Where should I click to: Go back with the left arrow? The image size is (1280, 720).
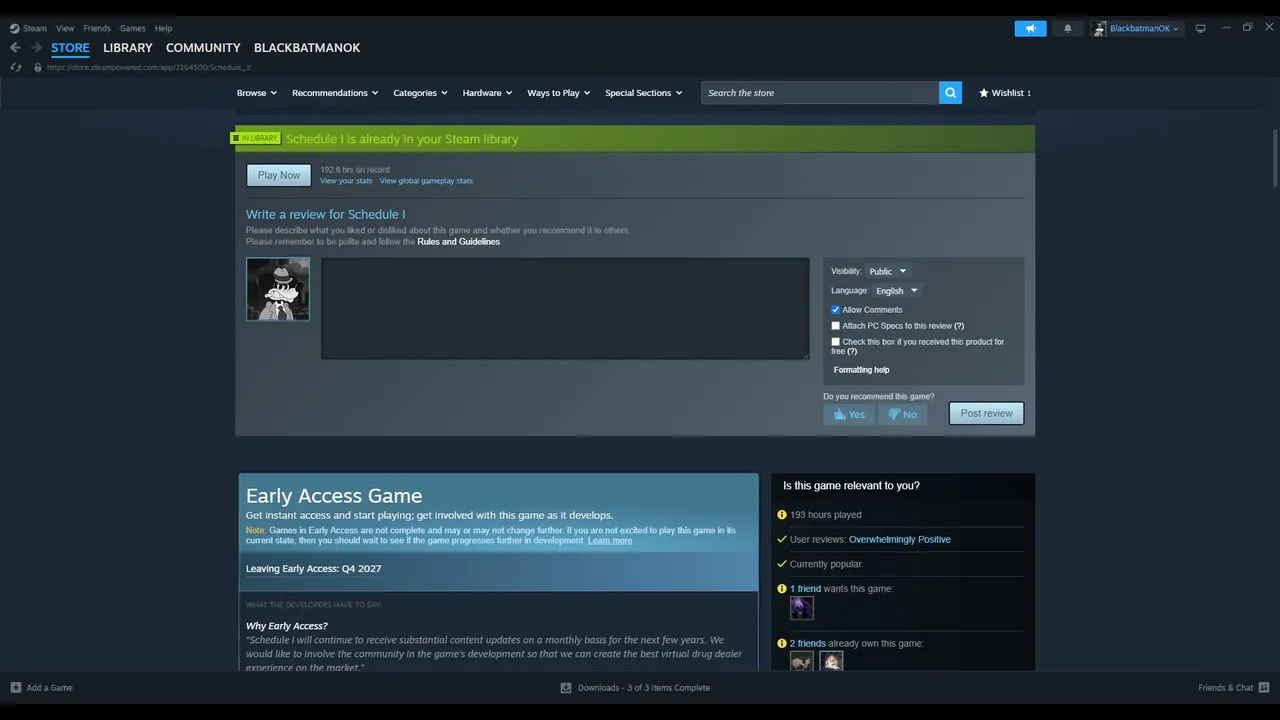pos(15,47)
